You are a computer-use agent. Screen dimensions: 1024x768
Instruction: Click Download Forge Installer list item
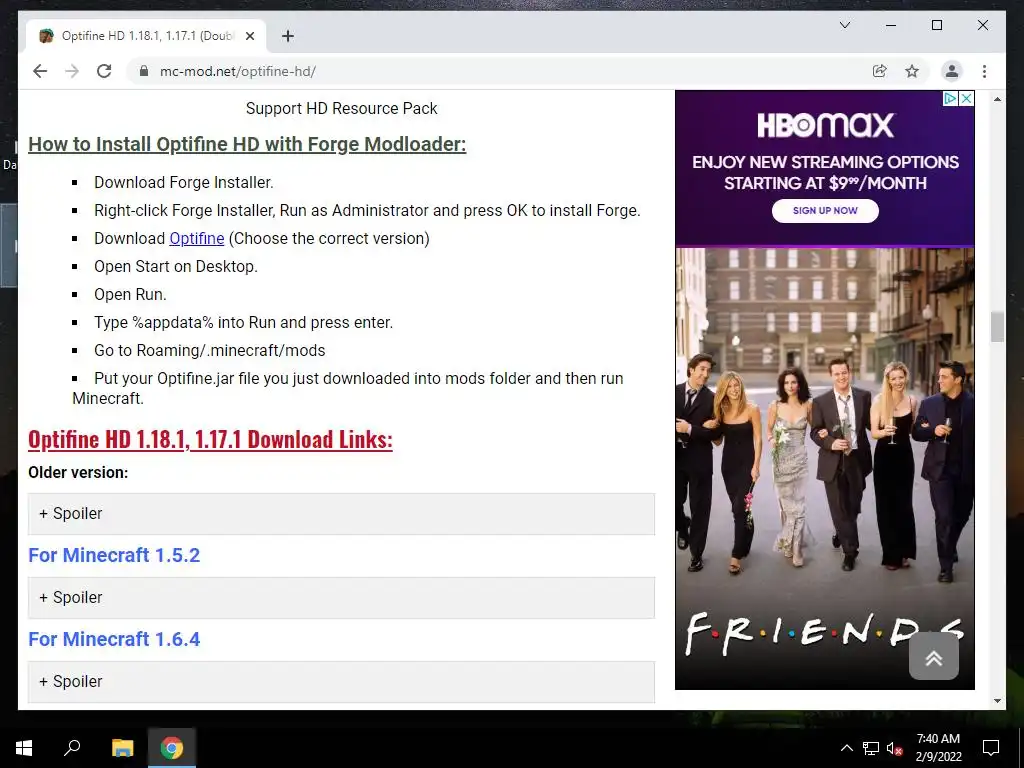pos(184,182)
